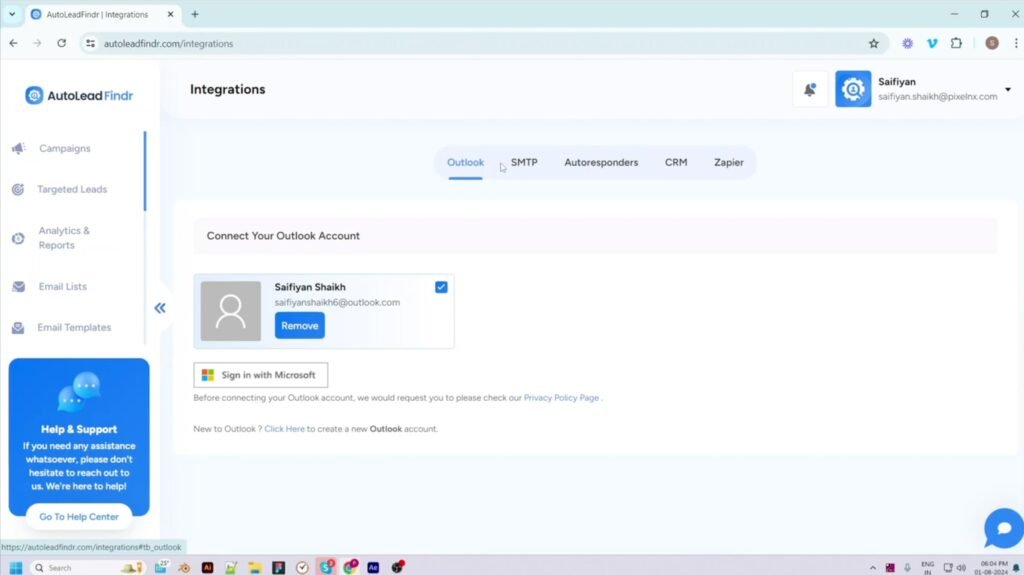Open the tab search dropdown arrow
The width and height of the screenshot is (1024, 575).
pyautogui.click(x=12, y=14)
